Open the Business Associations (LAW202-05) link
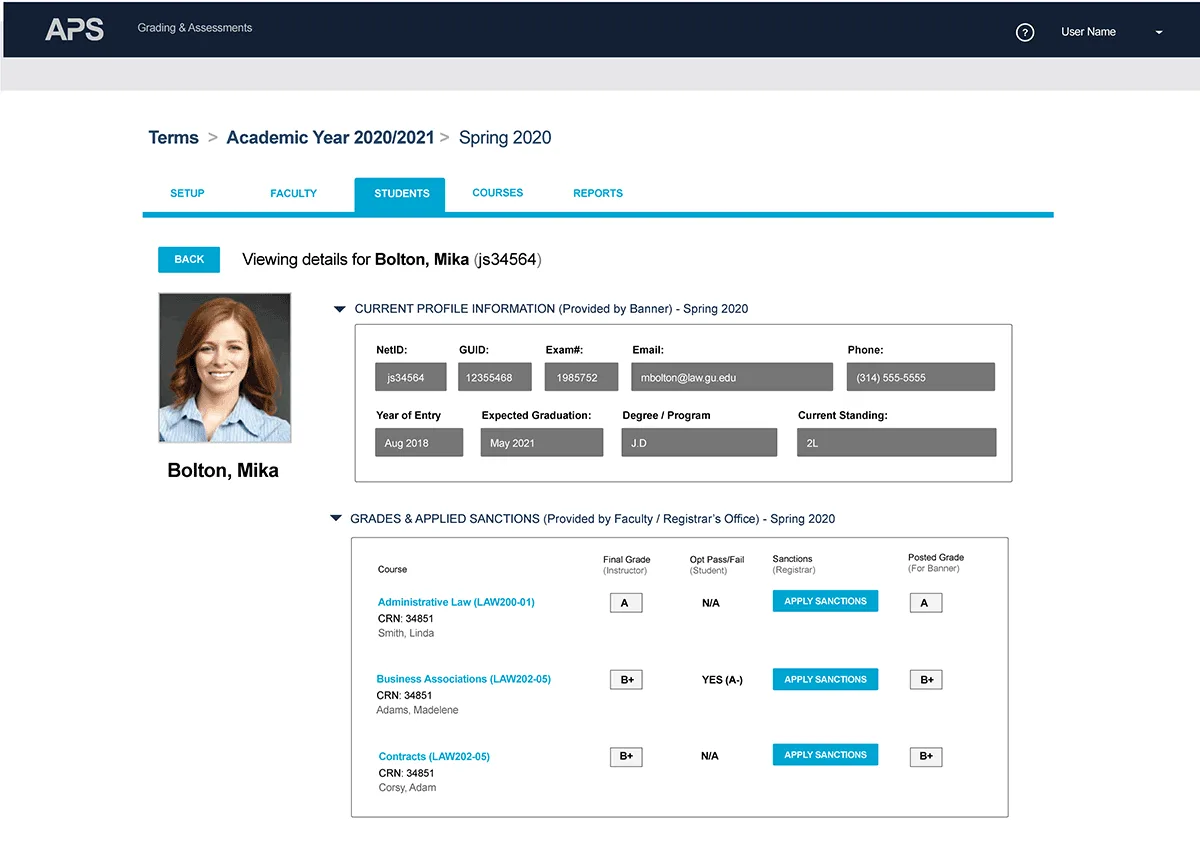Screen dimensions: 1200x856 (463, 679)
